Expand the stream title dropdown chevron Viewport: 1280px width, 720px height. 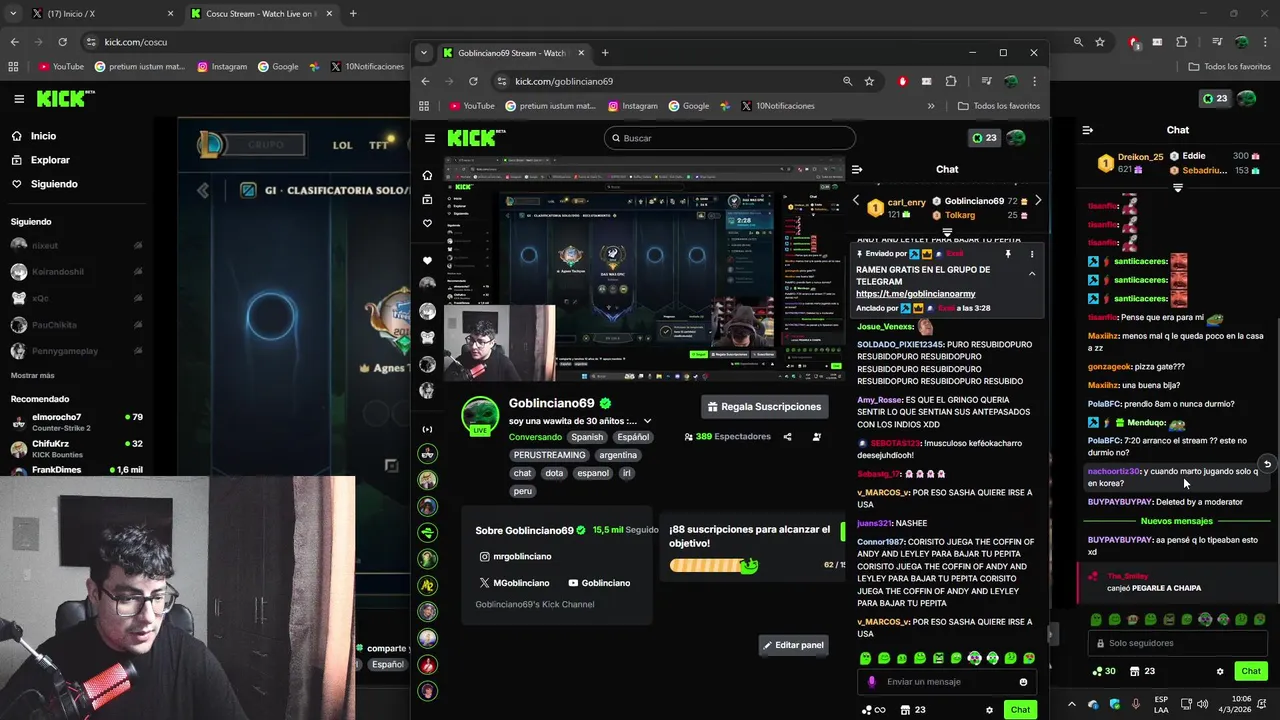(647, 421)
